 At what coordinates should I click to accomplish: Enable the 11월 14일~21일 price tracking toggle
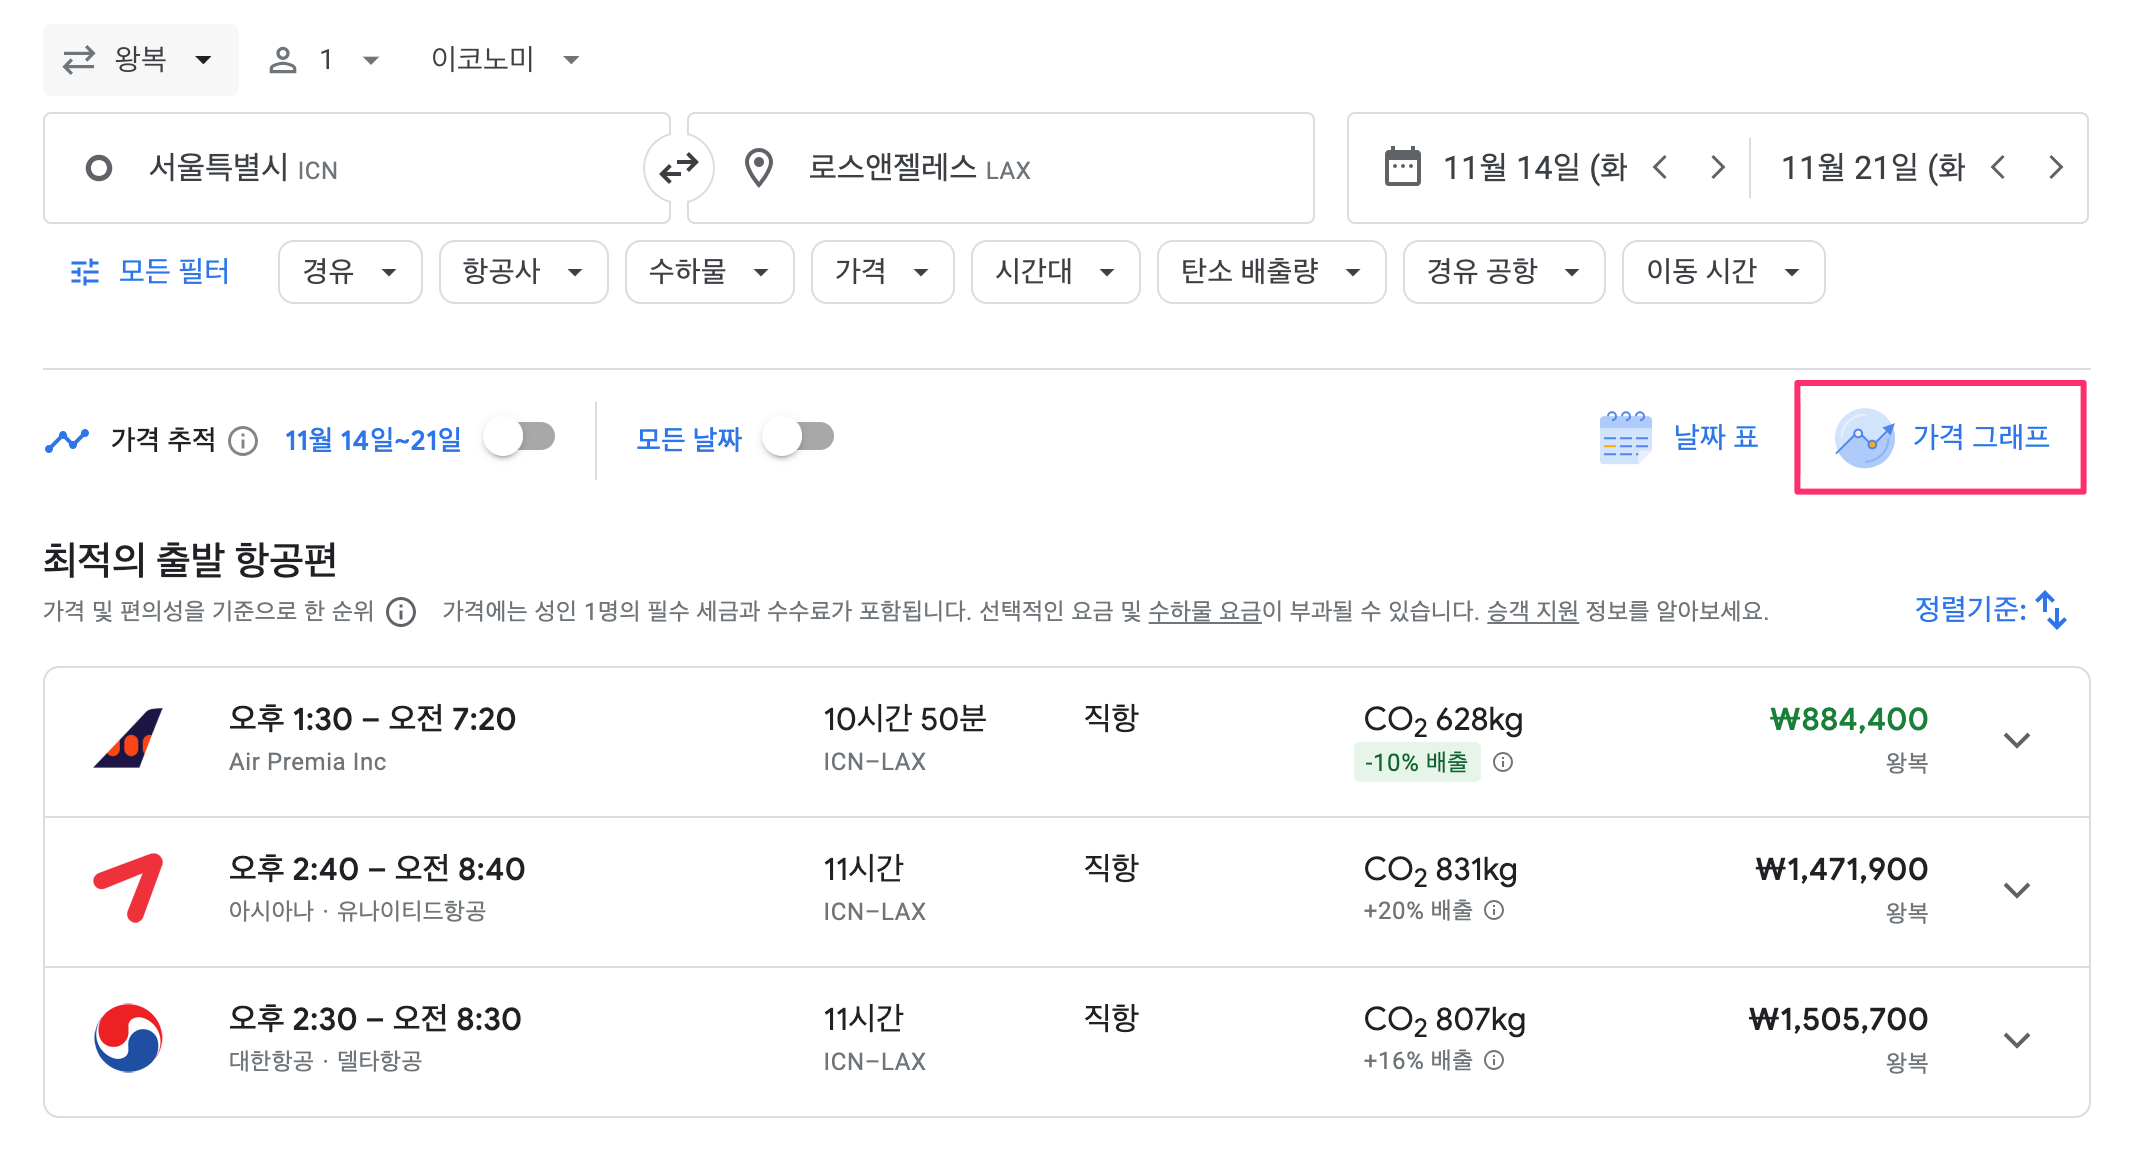pos(521,436)
